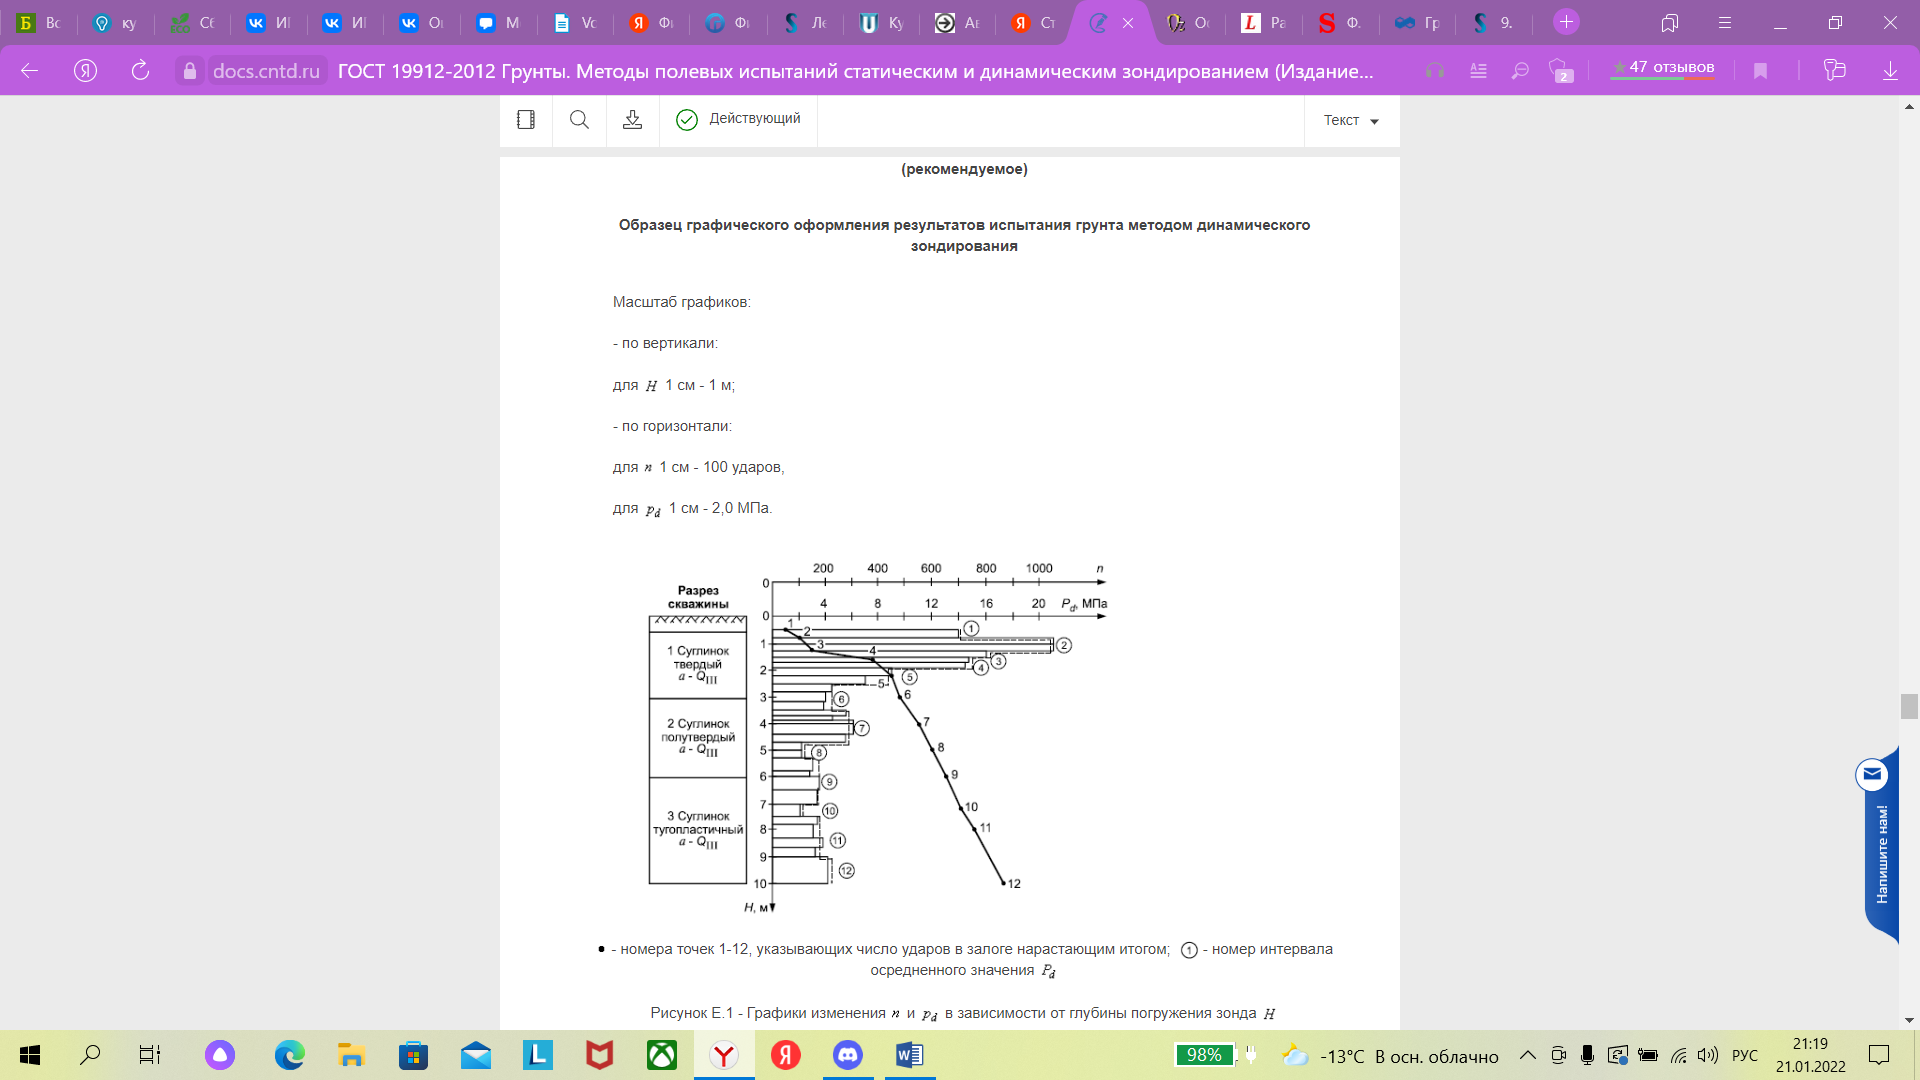Open McAfee from the taskbar
Image resolution: width=1920 pixels, height=1080 pixels.
pyautogui.click(x=600, y=1055)
